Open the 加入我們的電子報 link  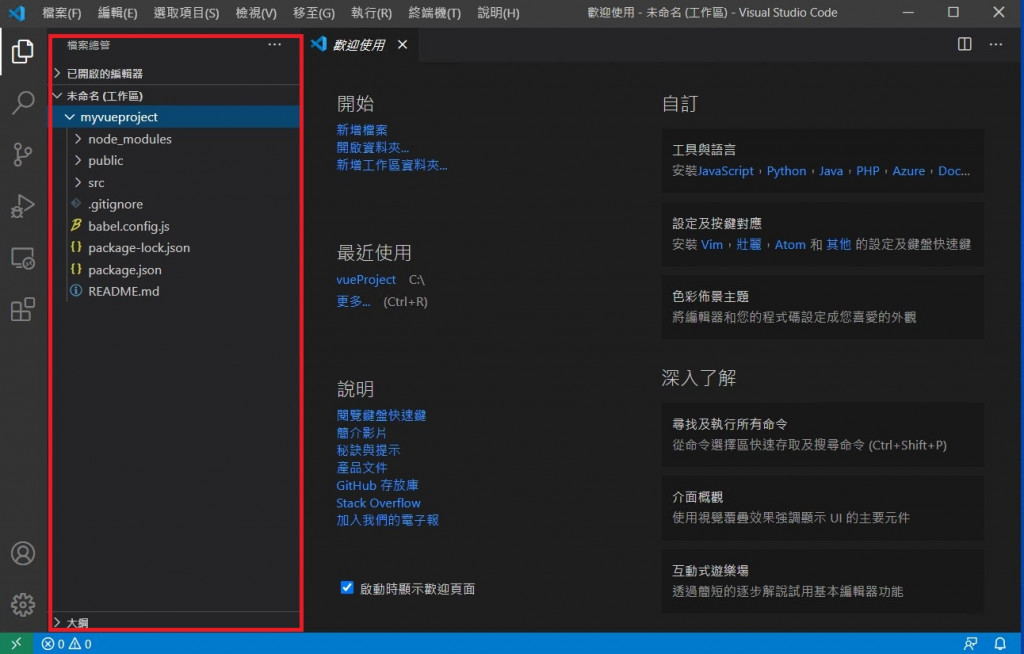coord(387,520)
